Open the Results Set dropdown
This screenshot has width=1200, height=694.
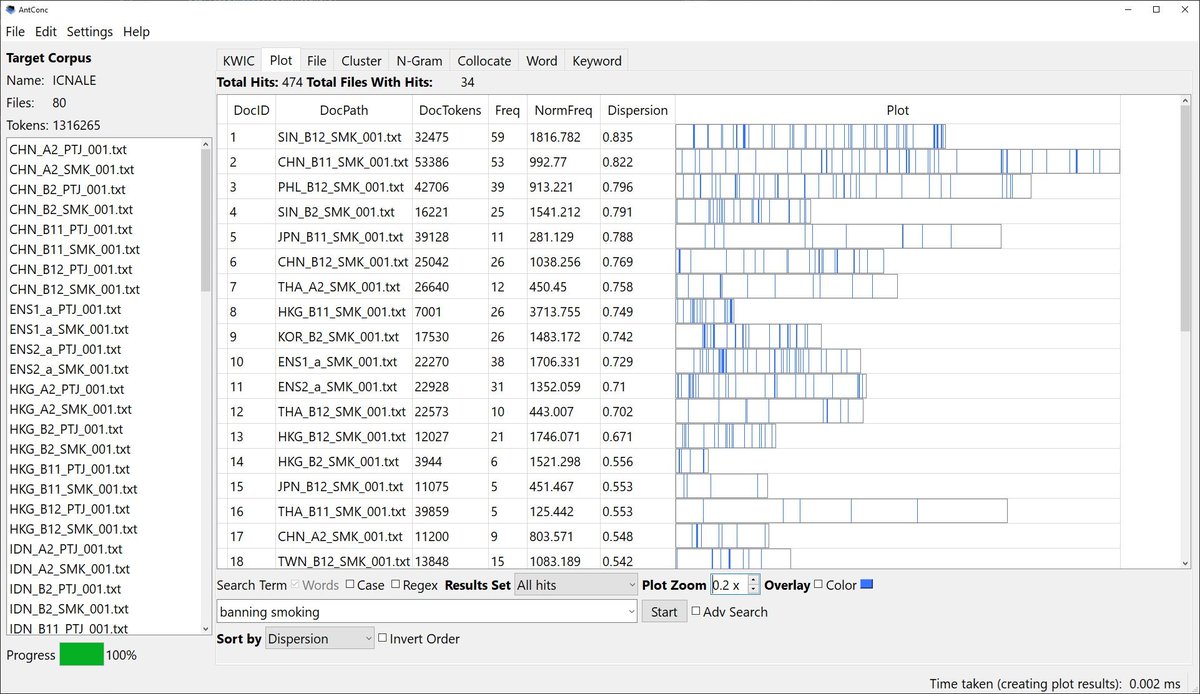[575, 585]
